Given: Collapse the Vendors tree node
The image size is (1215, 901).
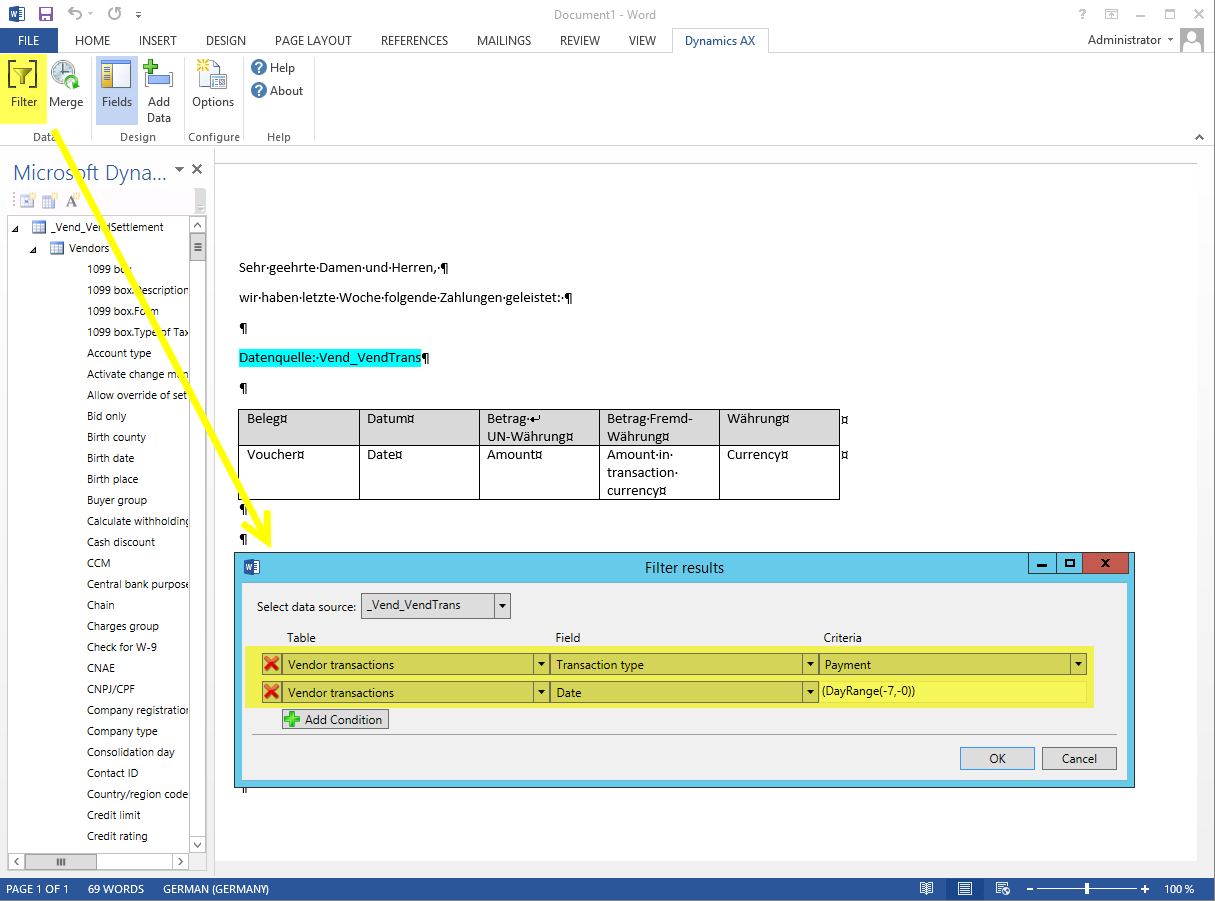Looking at the screenshot, I should 34,249.
